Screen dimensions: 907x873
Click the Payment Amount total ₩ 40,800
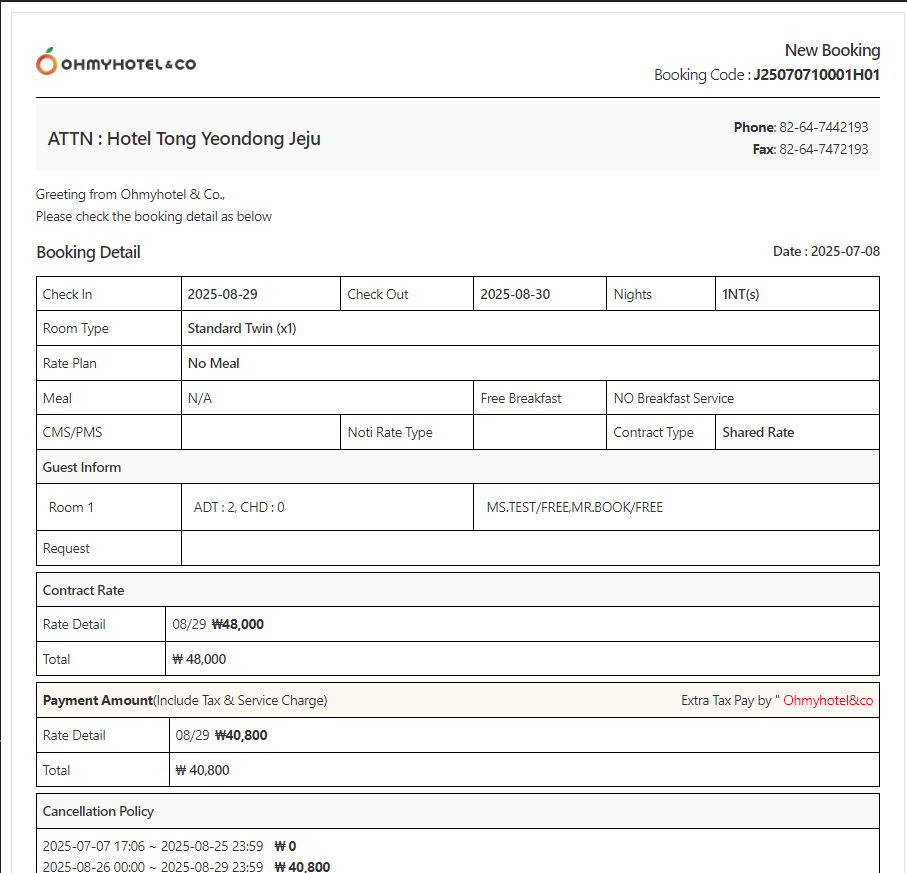(x=202, y=770)
